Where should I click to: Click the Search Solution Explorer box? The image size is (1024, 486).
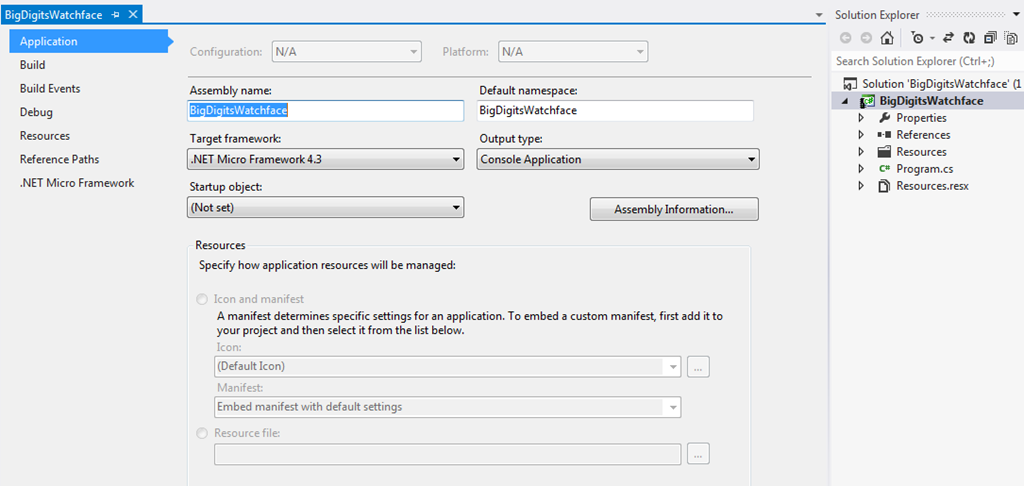click(926, 61)
